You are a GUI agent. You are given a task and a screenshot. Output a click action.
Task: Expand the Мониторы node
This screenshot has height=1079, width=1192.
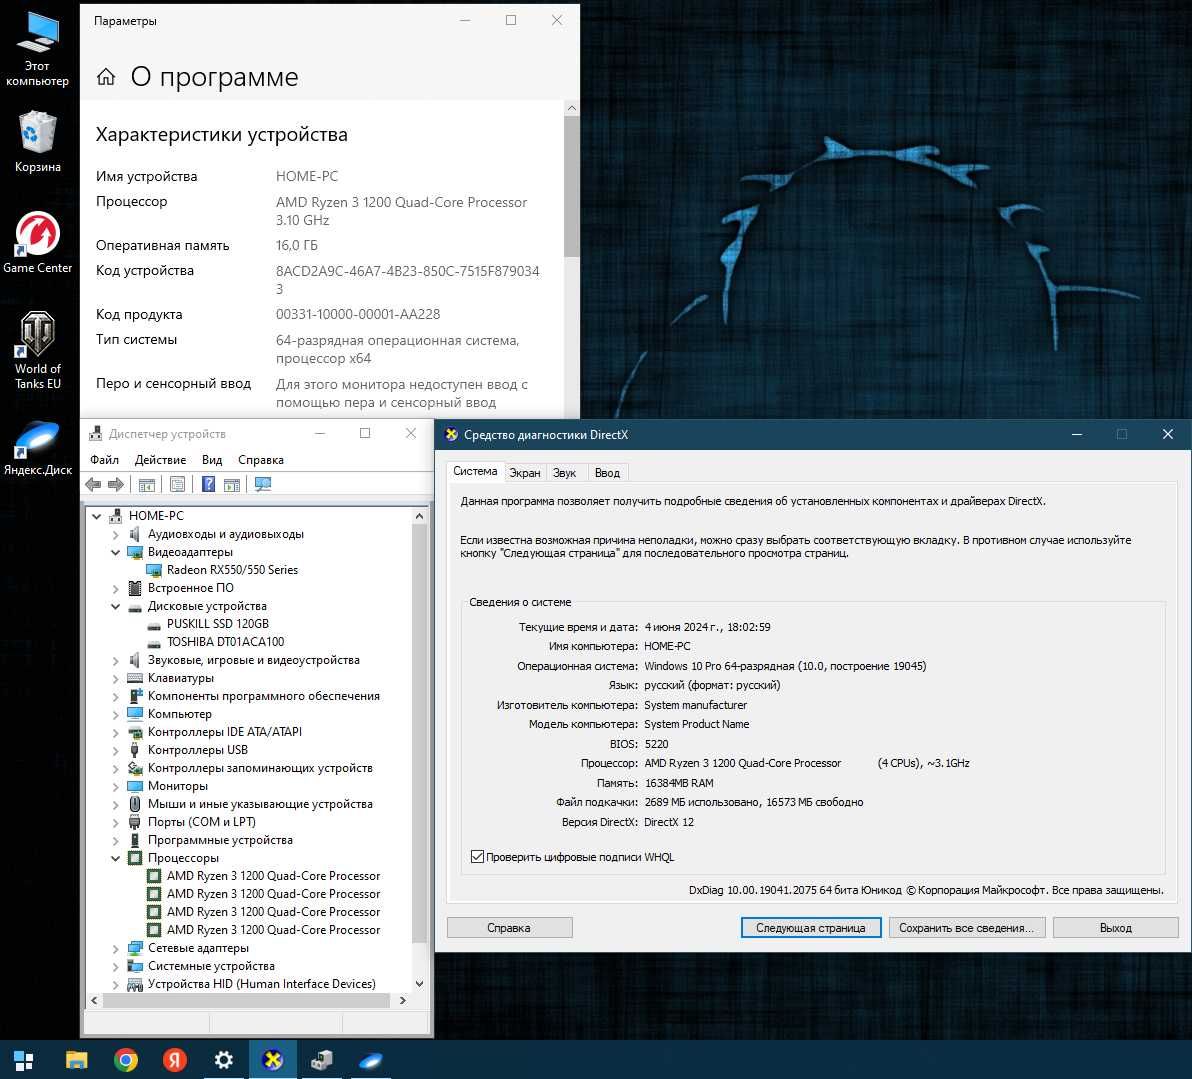pyautogui.click(x=116, y=786)
